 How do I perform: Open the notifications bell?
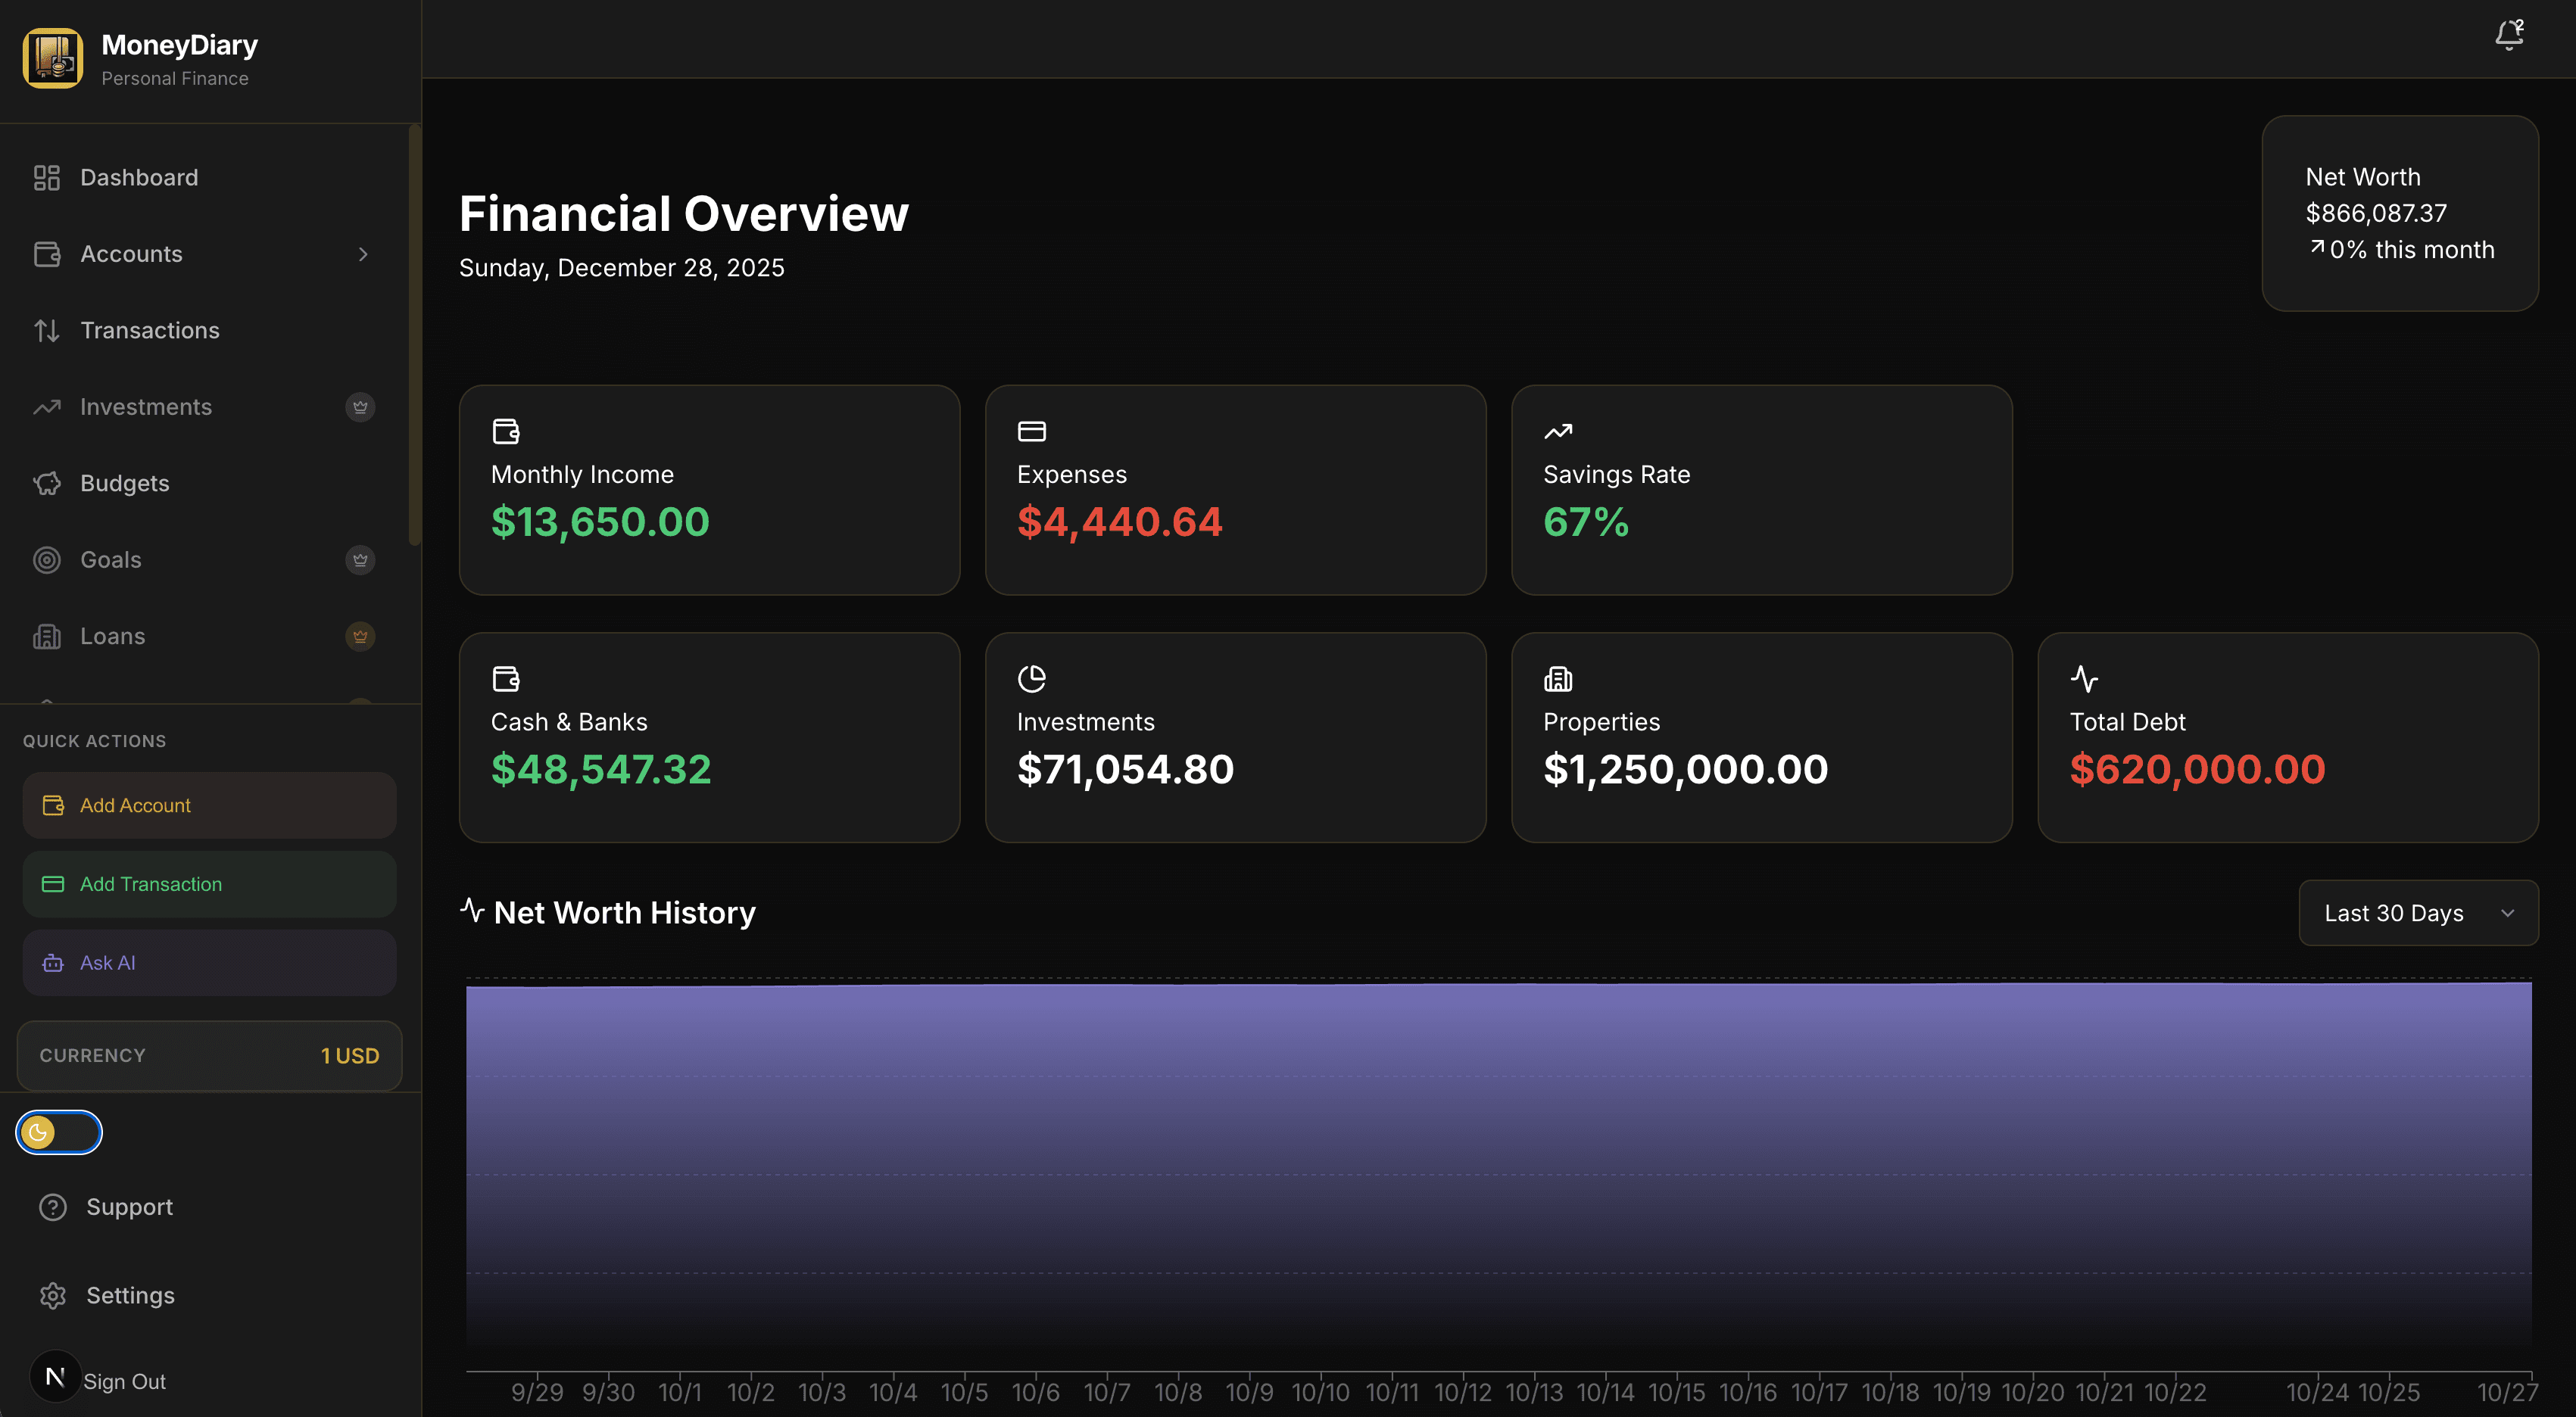2508,35
